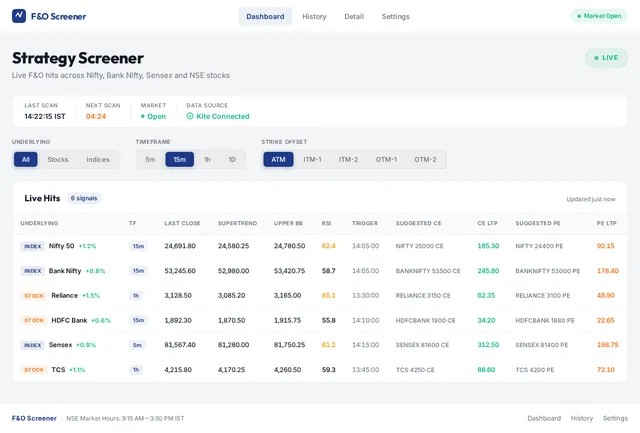Click the LIVE indicator pill
This screenshot has height=433, width=640.
(606, 58)
